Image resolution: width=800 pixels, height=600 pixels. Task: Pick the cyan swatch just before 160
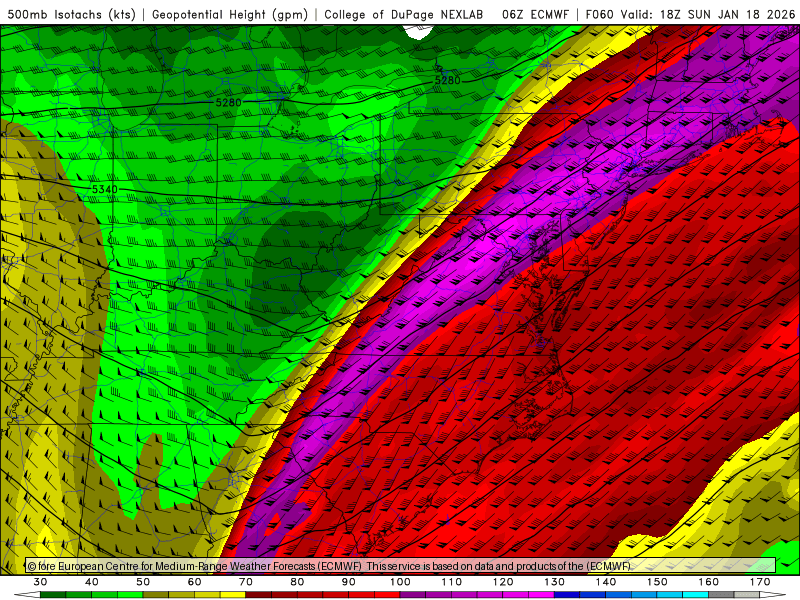click(695, 595)
